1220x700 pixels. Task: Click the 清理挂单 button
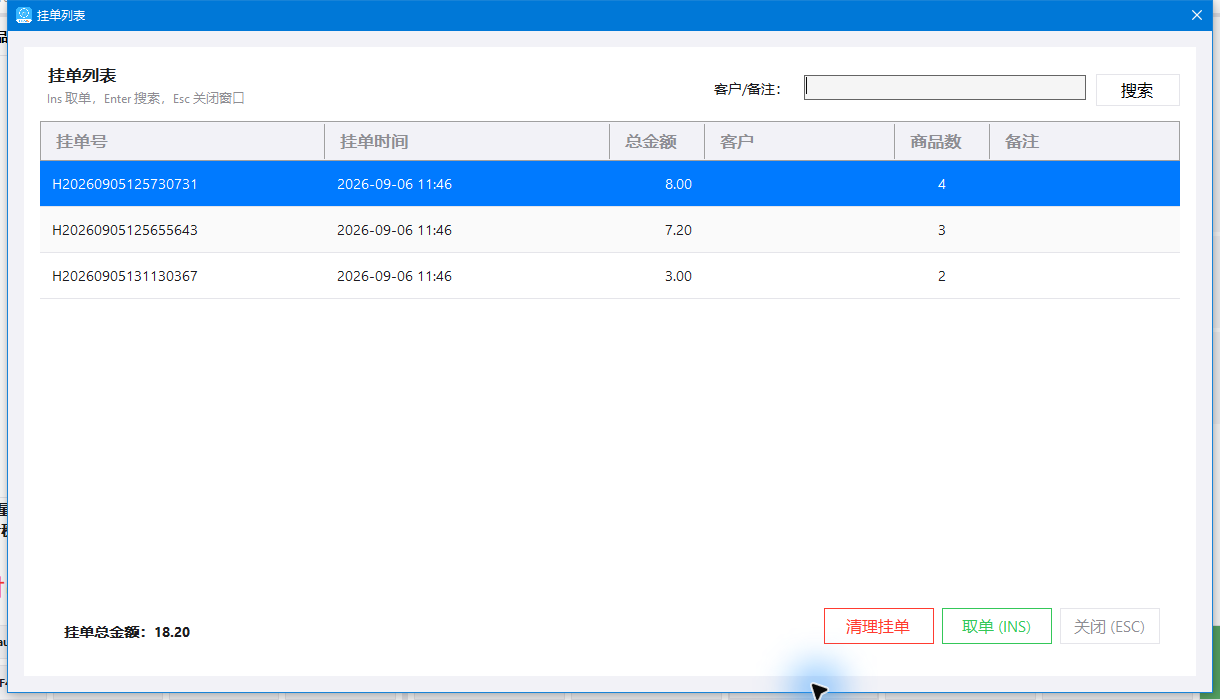879,626
